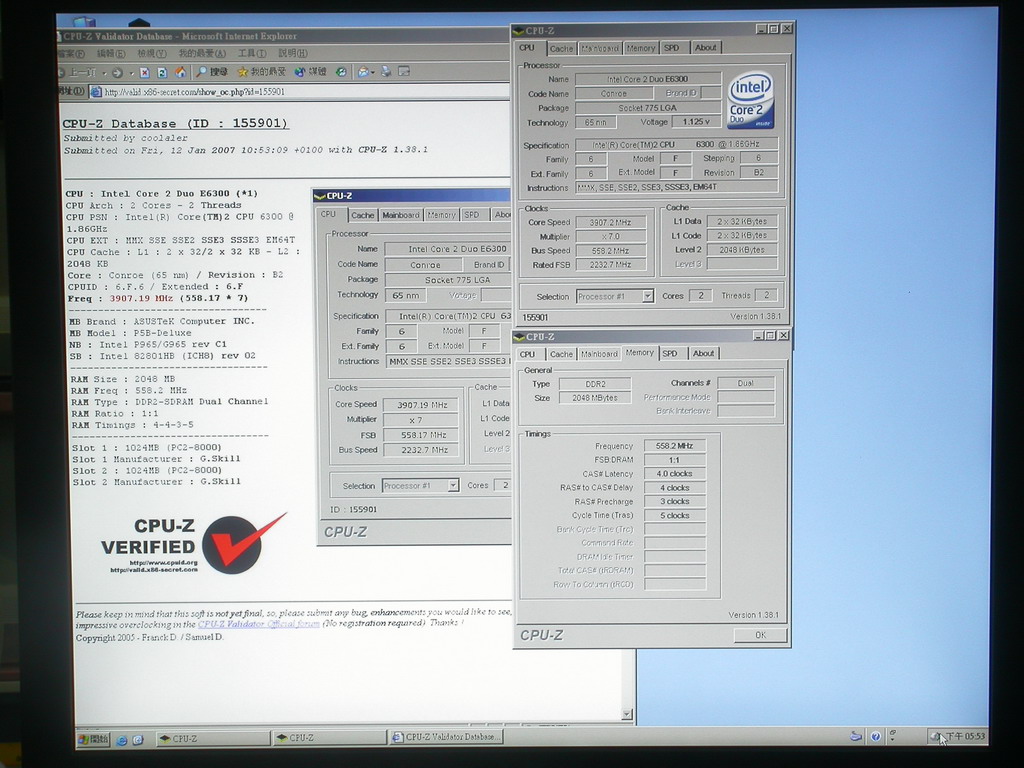
Task: Click CAS# Latency value 4.0 clocks
Action: pos(675,474)
